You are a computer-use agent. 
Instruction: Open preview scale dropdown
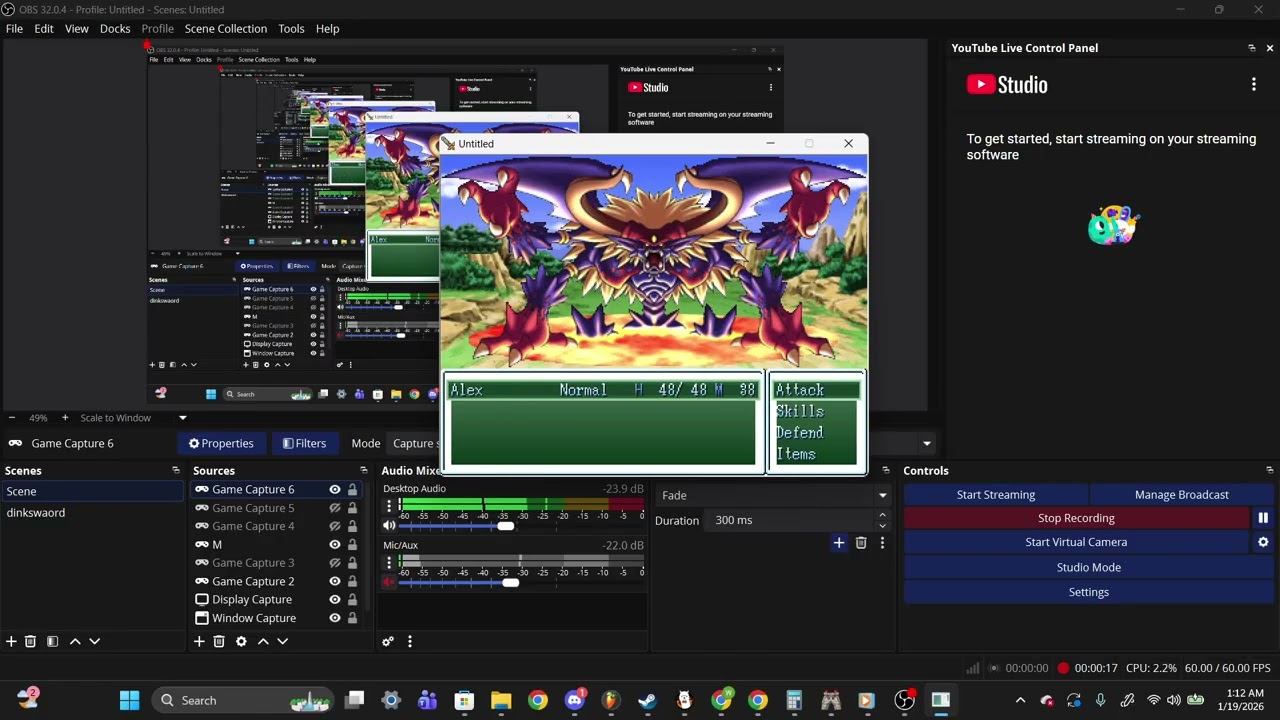182,417
